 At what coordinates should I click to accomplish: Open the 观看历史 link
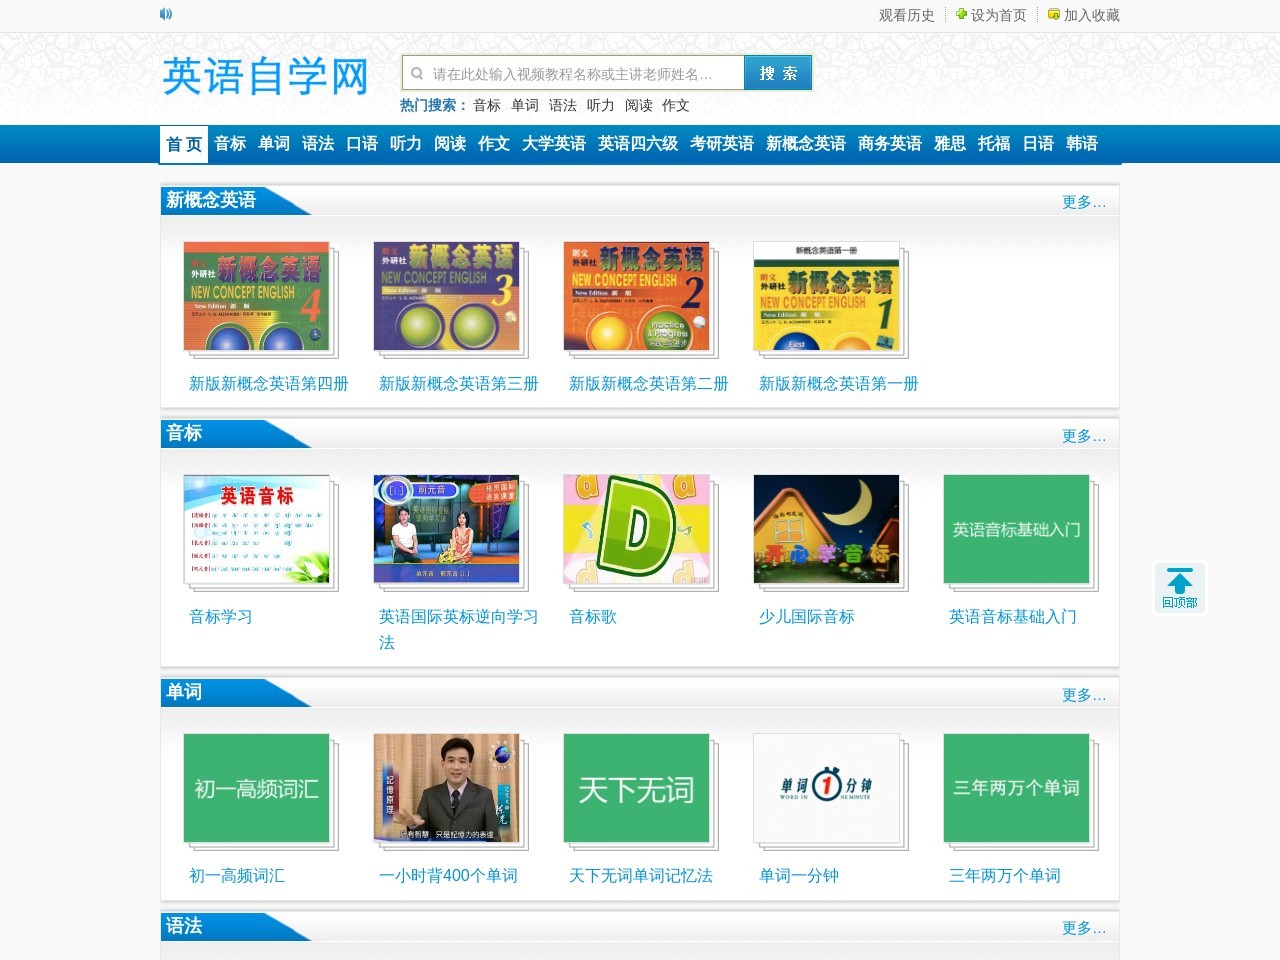pos(906,15)
